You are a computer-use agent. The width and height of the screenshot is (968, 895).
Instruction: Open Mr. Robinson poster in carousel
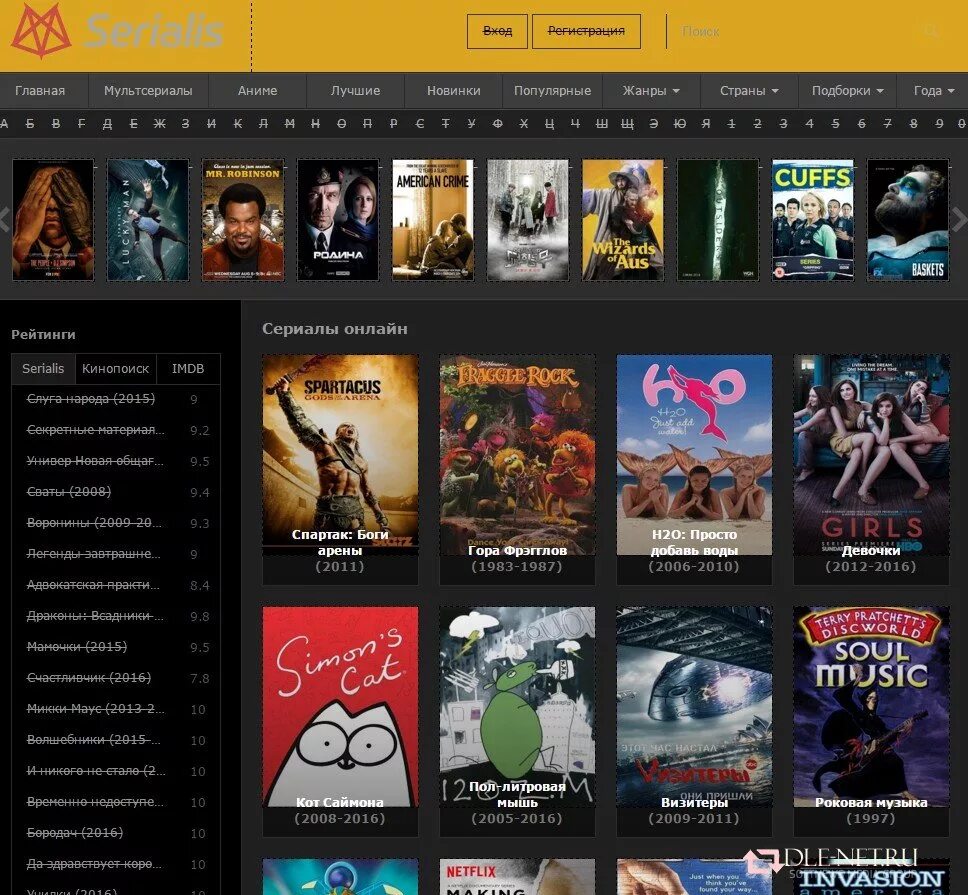(243, 220)
